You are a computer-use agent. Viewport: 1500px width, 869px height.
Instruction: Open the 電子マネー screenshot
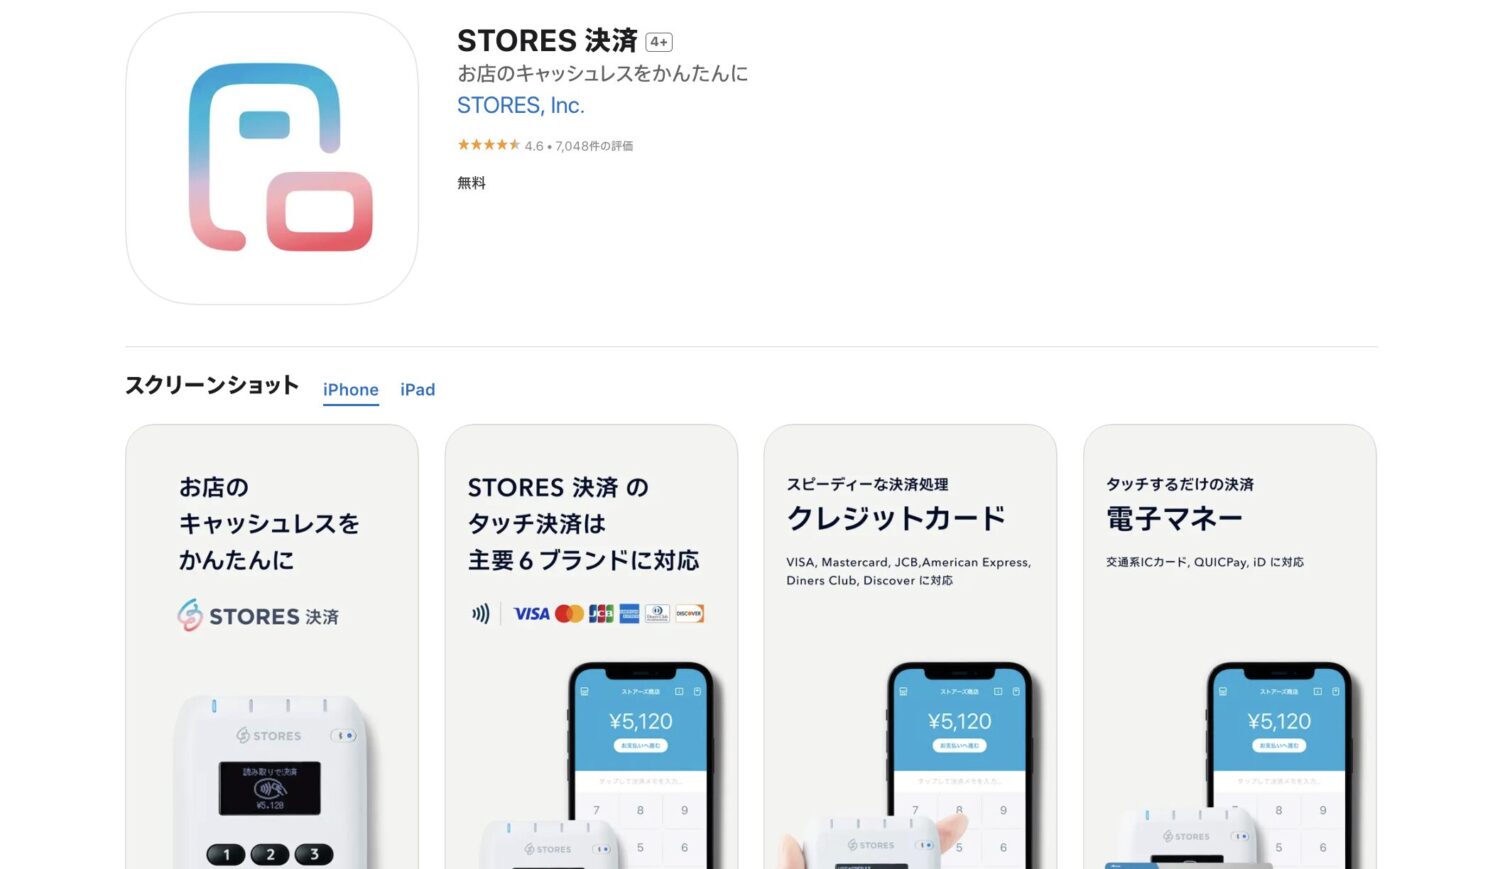(x=1230, y=646)
